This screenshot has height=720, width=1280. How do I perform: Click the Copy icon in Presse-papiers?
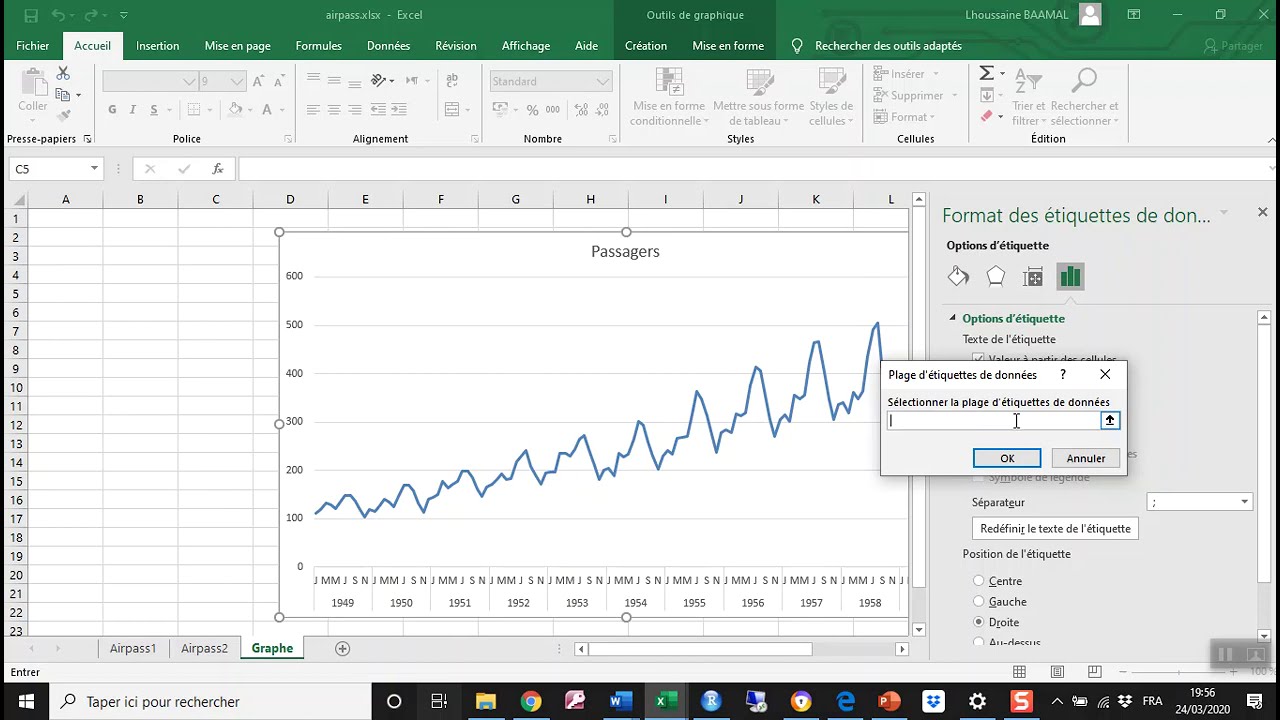pos(63,95)
